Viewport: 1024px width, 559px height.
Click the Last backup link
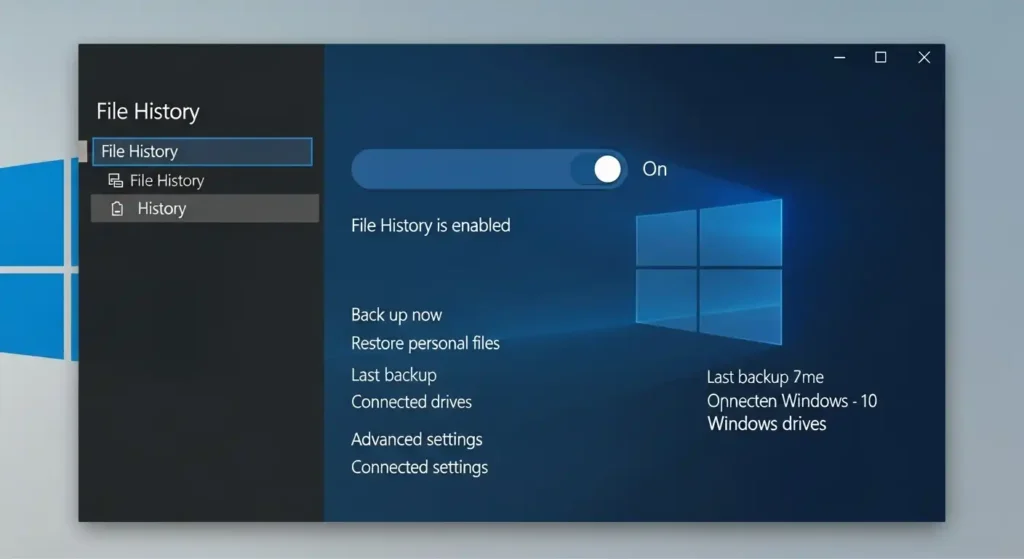(394, 375)
